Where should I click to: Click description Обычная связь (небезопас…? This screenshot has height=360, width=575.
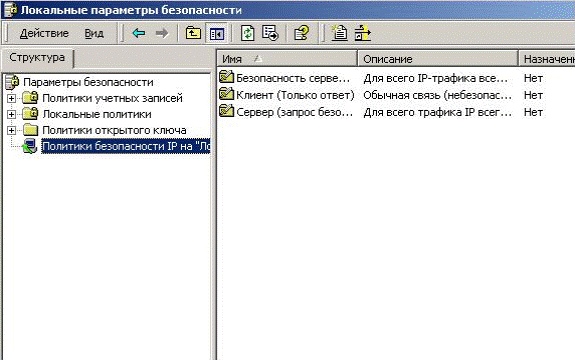[437, 95]
